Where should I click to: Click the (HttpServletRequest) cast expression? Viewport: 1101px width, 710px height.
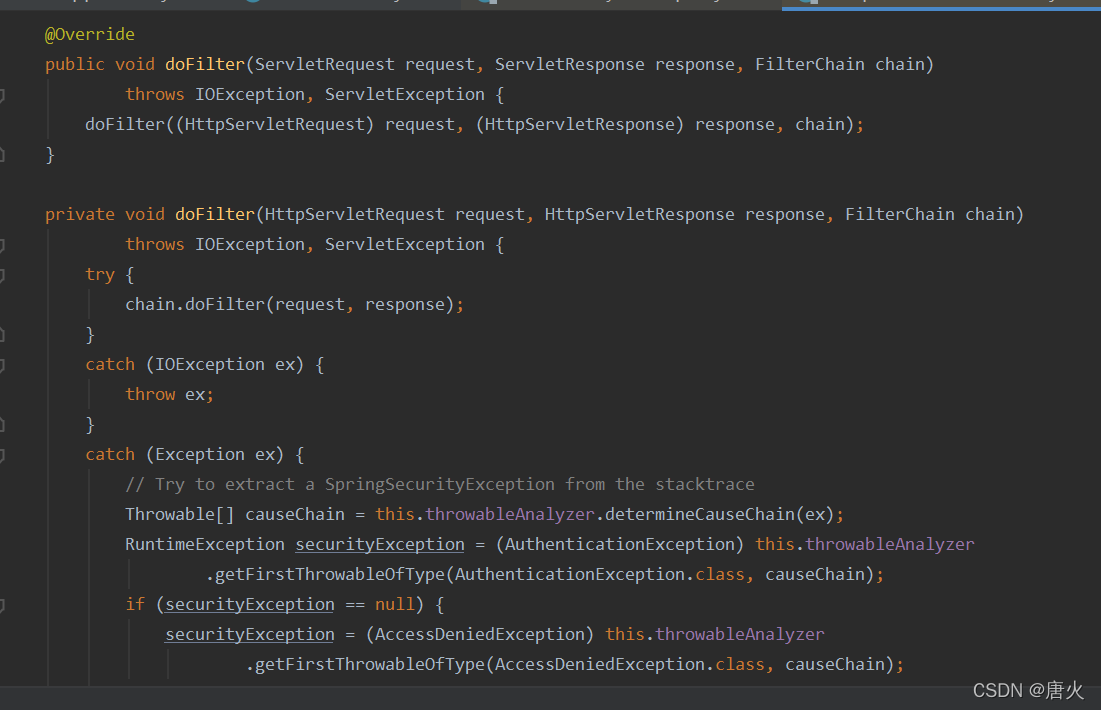click(275, 124)
